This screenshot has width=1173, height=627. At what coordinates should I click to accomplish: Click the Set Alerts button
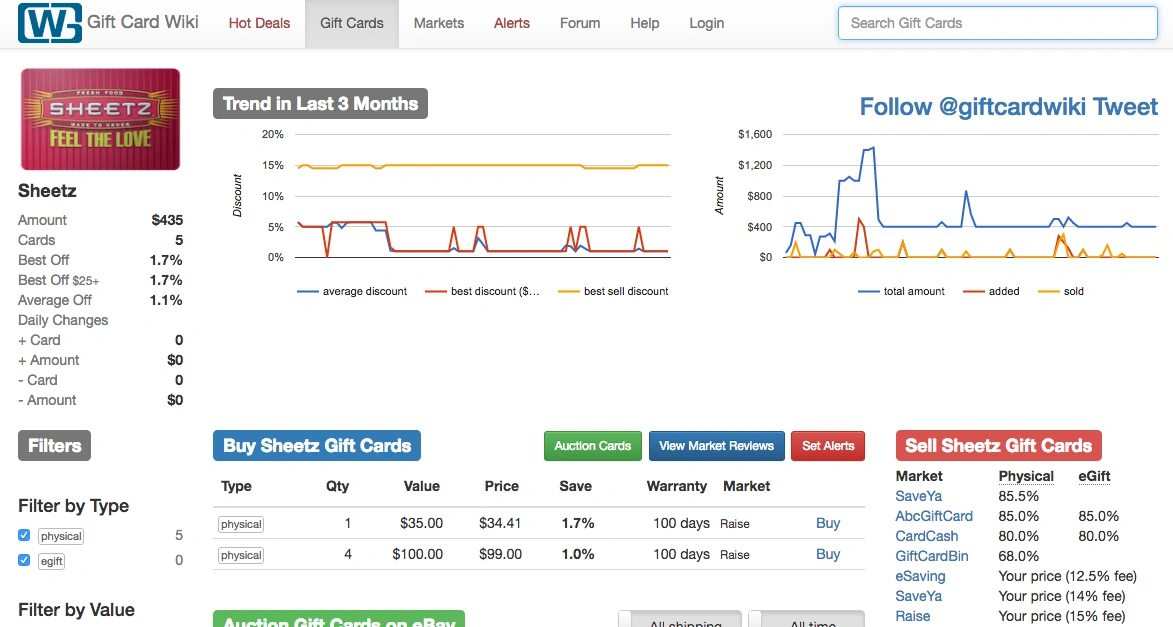tap(827, 446)
